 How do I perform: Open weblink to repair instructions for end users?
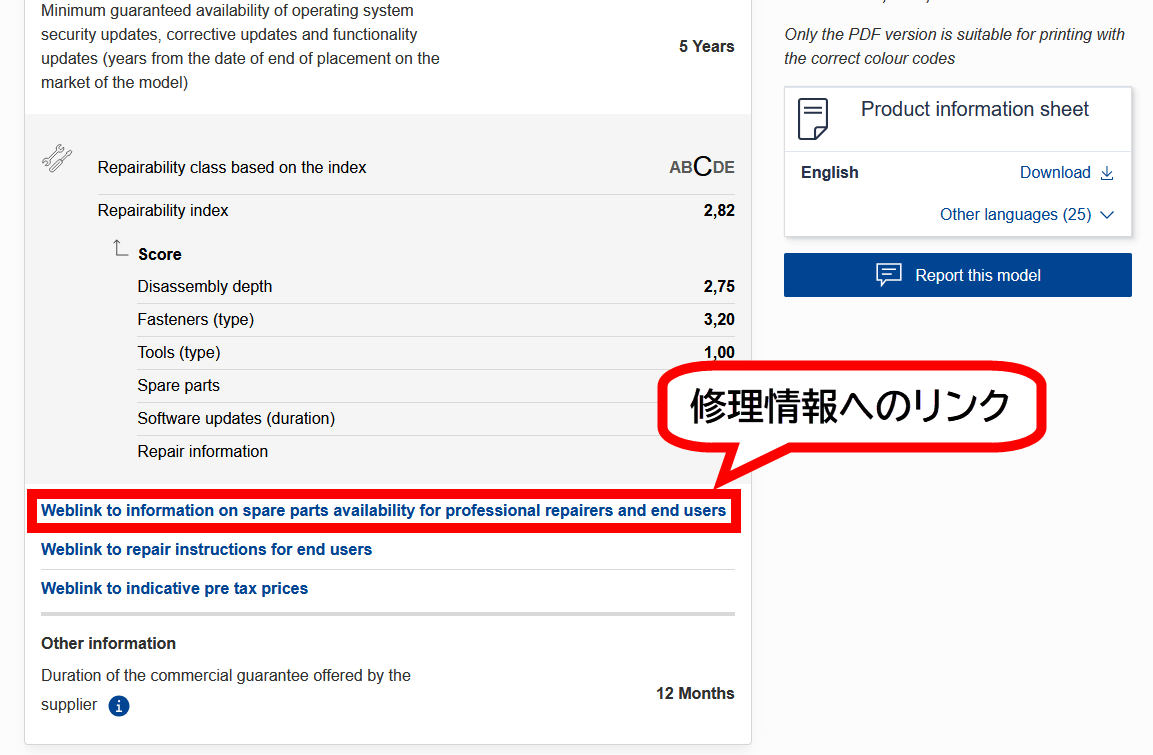pos(207,549)
